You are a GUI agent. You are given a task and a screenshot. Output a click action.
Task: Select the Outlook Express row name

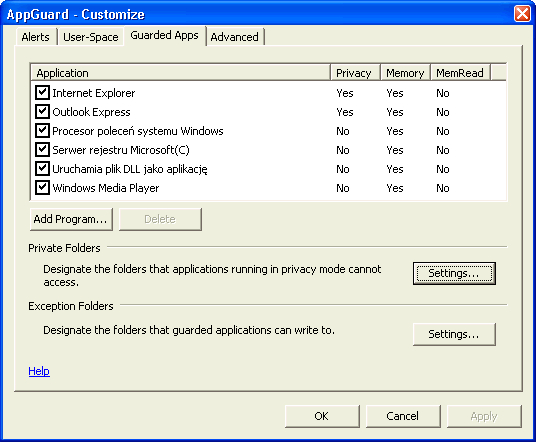[x=91, y=112]
